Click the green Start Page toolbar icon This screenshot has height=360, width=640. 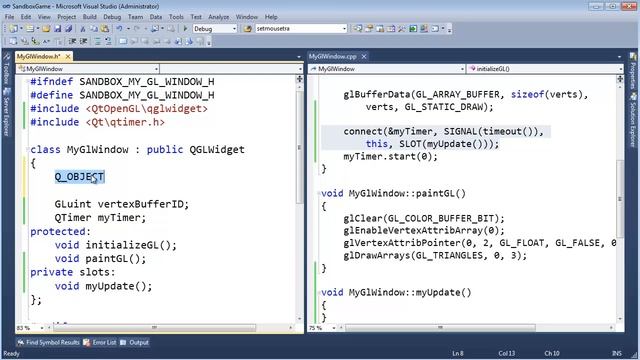pyautogui.click(x=413, y=29)
